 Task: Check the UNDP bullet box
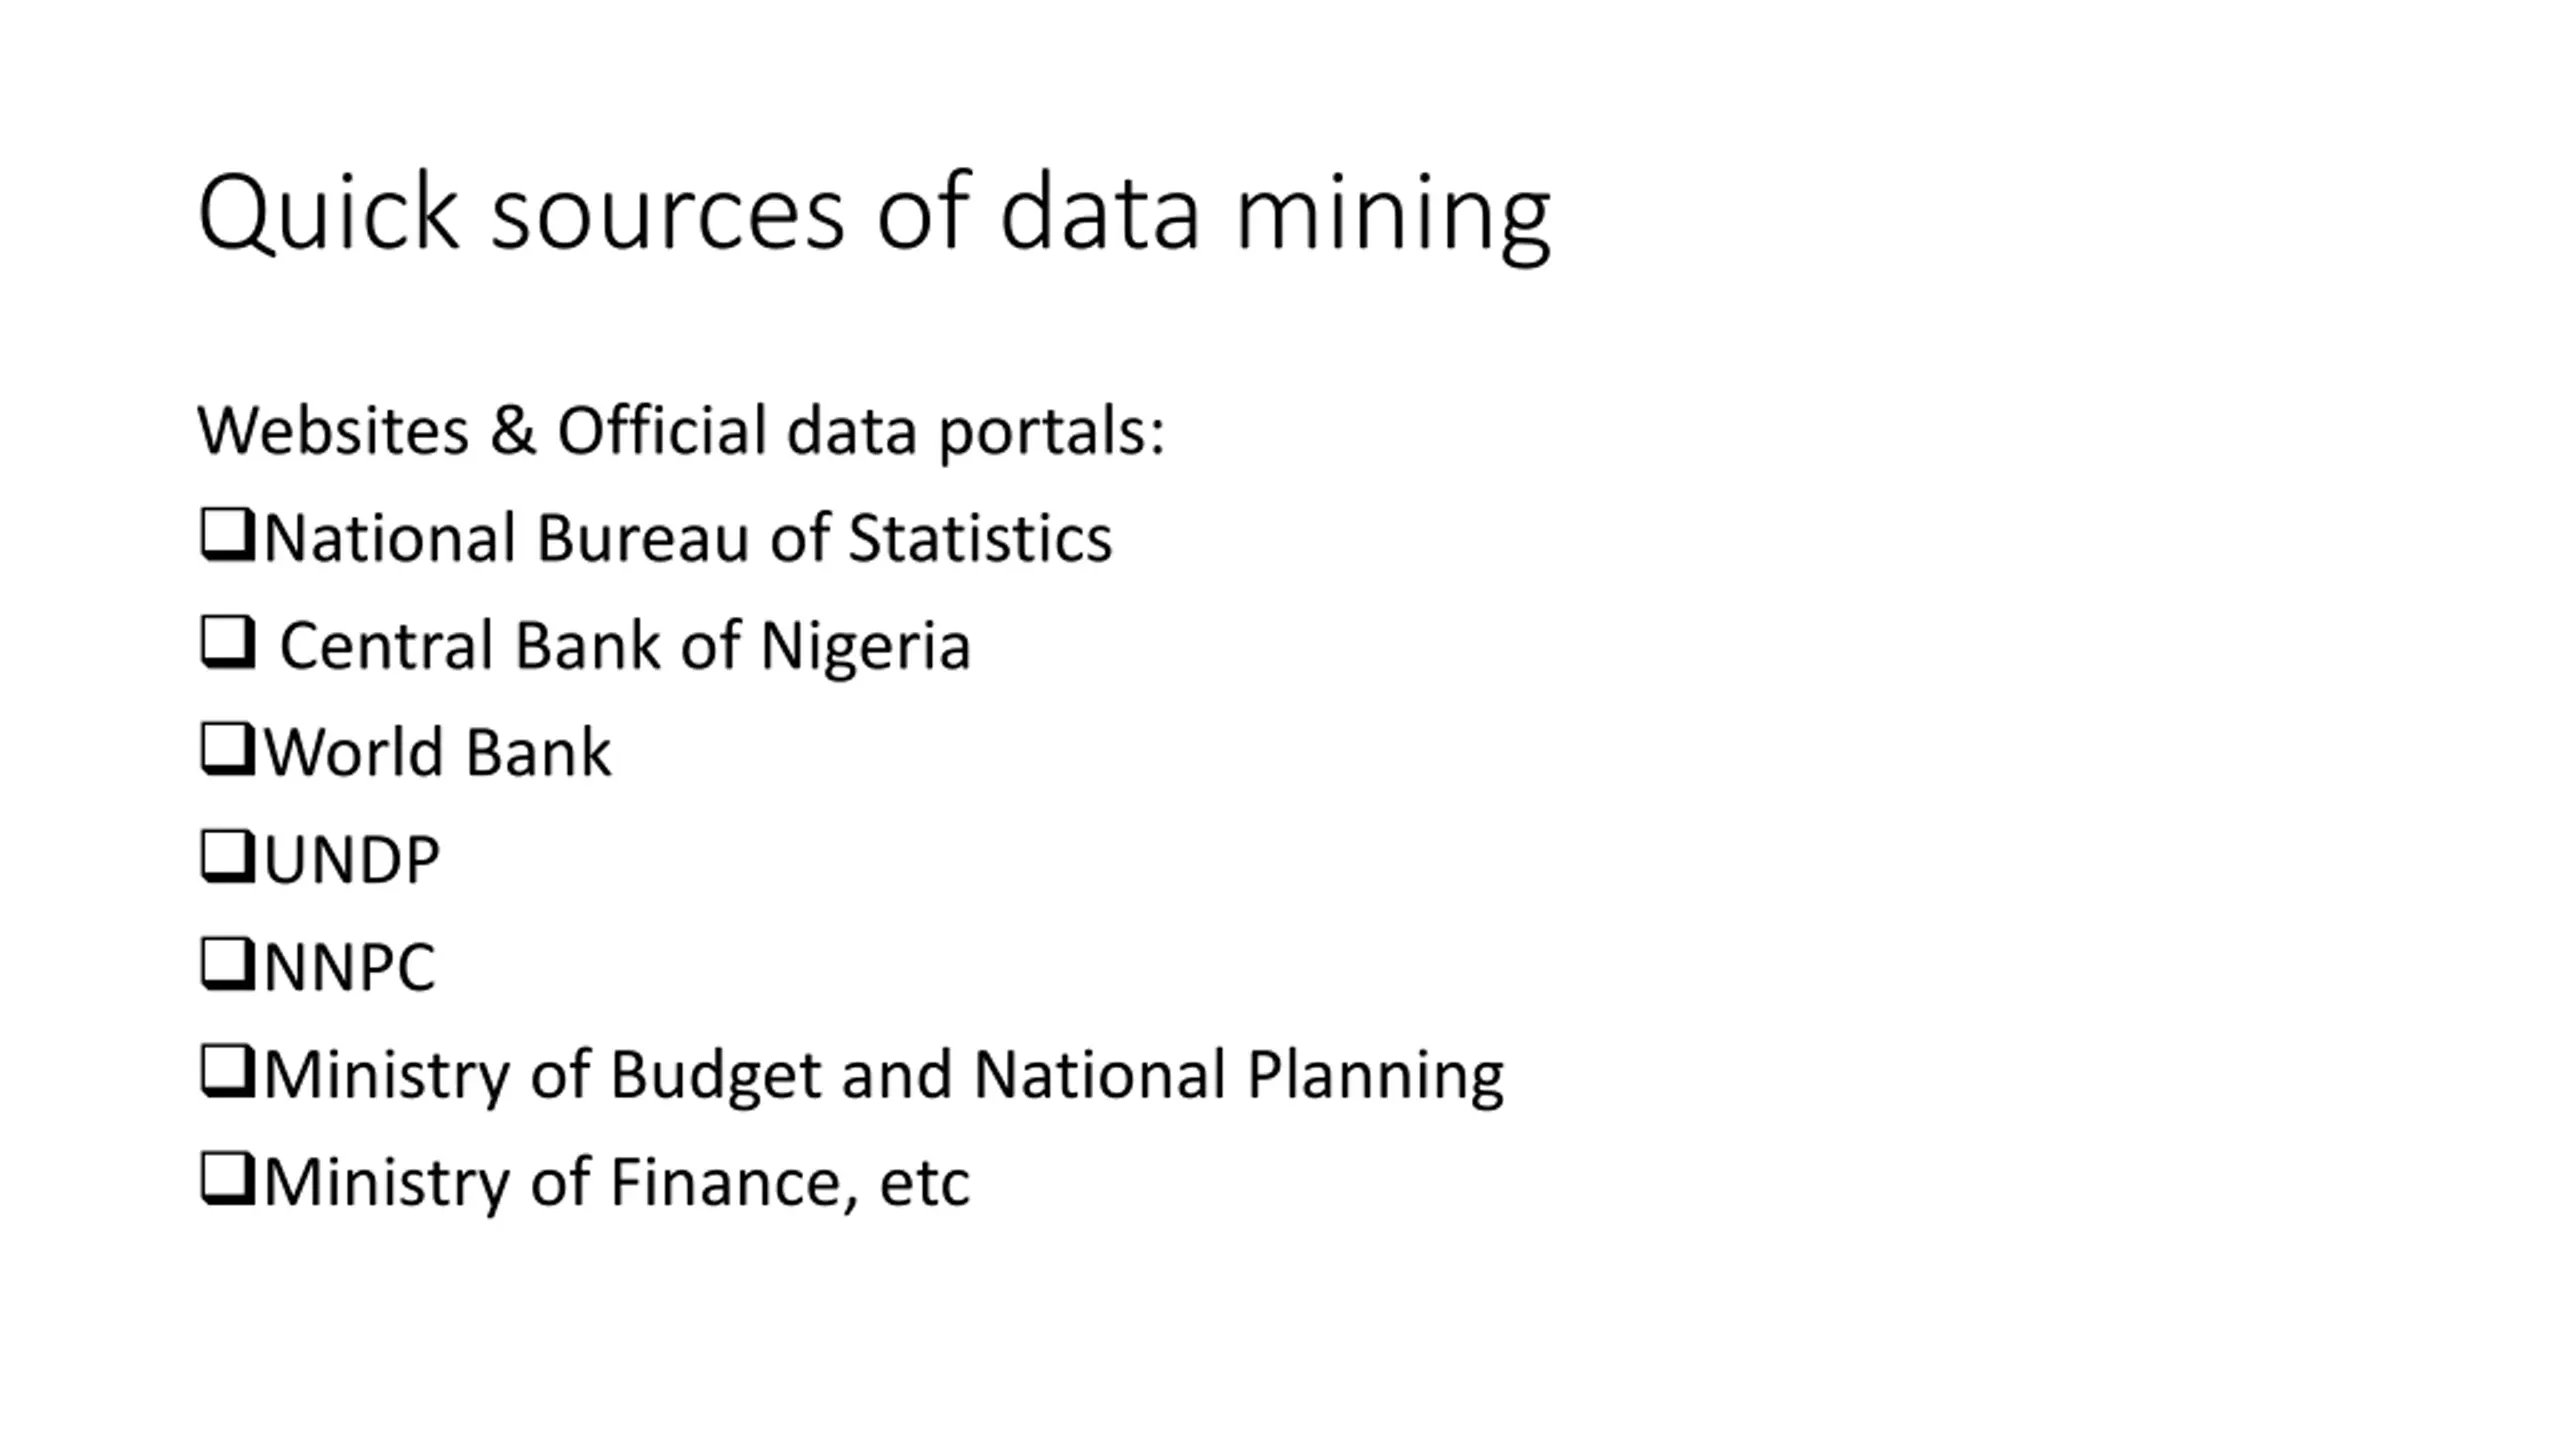[x=227, y=856]
